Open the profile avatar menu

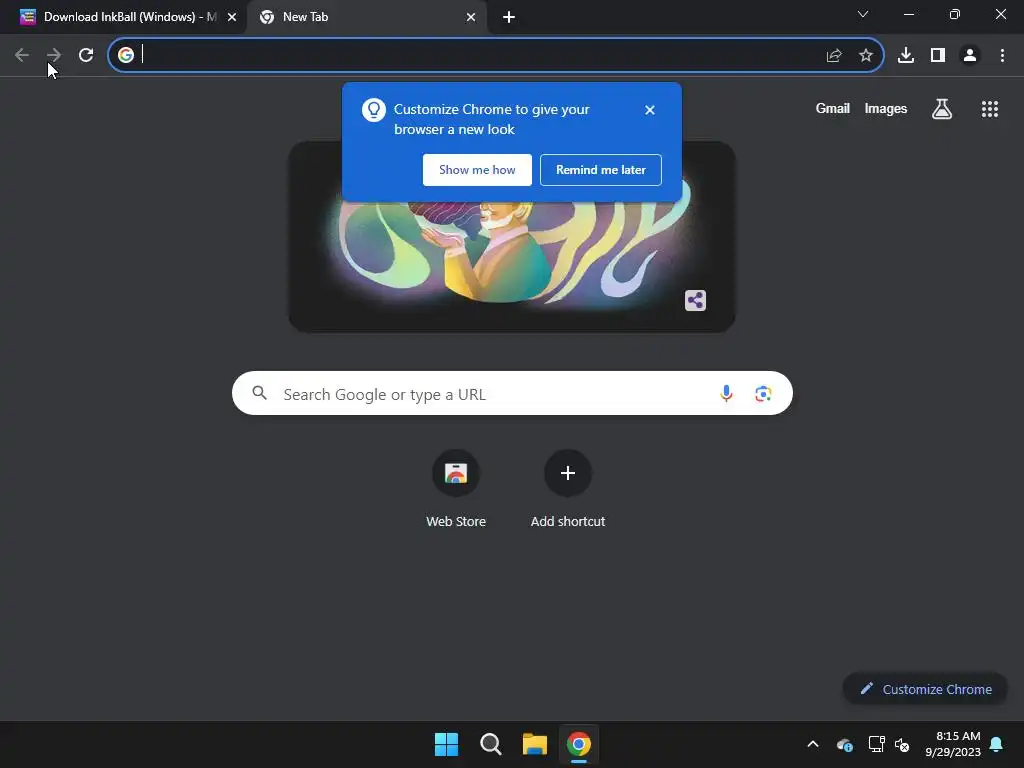coord(970,56)
